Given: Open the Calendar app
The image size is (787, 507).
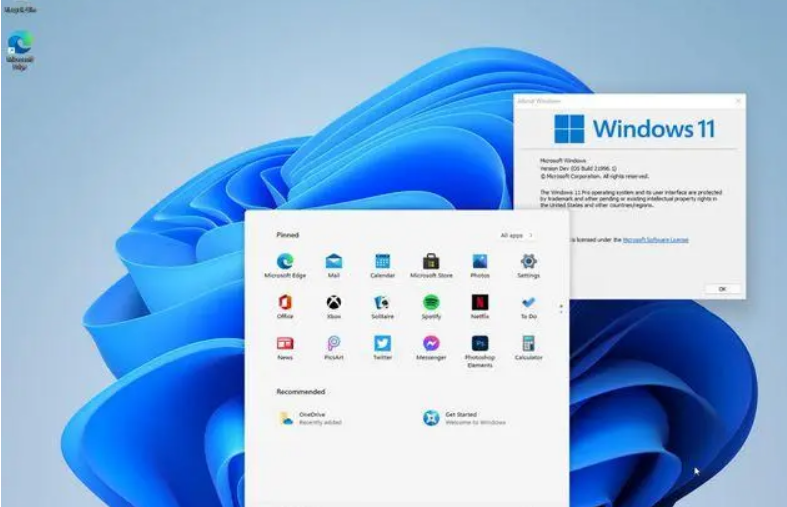Looking at the screenshot, I should (382, 262).
